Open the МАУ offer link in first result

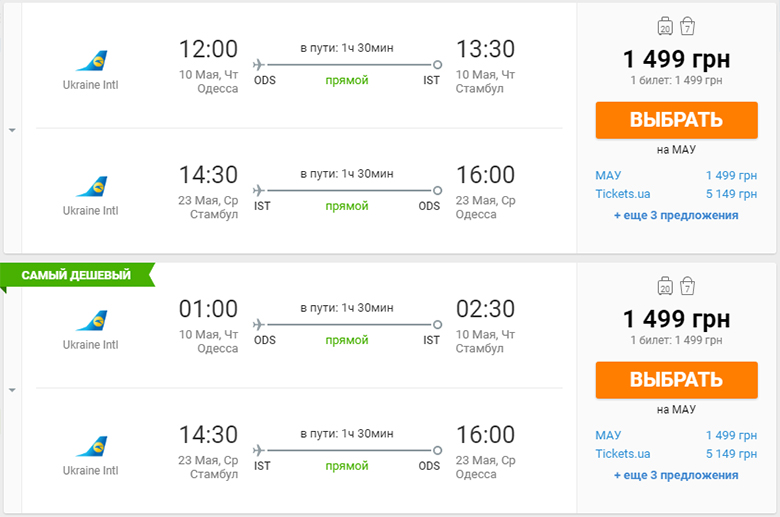pyautogui.click(x=608, y=175)
